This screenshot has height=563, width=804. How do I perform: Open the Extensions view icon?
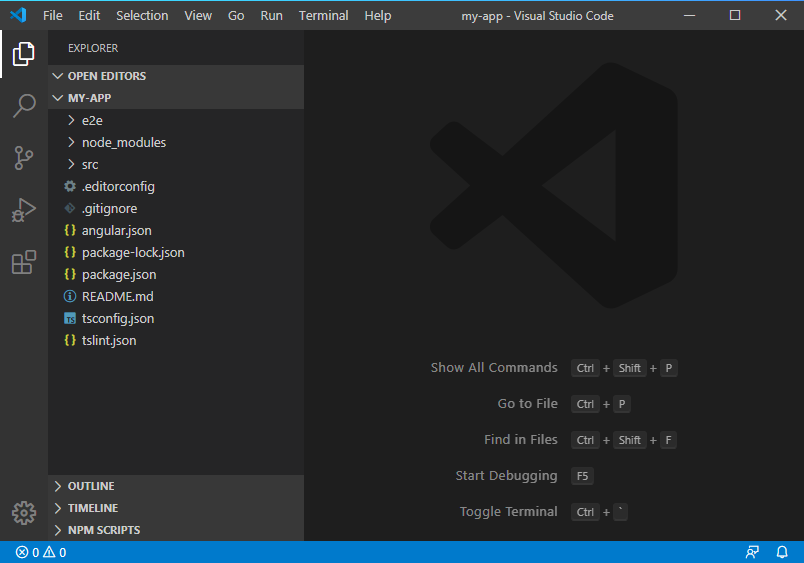click(x=24, y=262)
